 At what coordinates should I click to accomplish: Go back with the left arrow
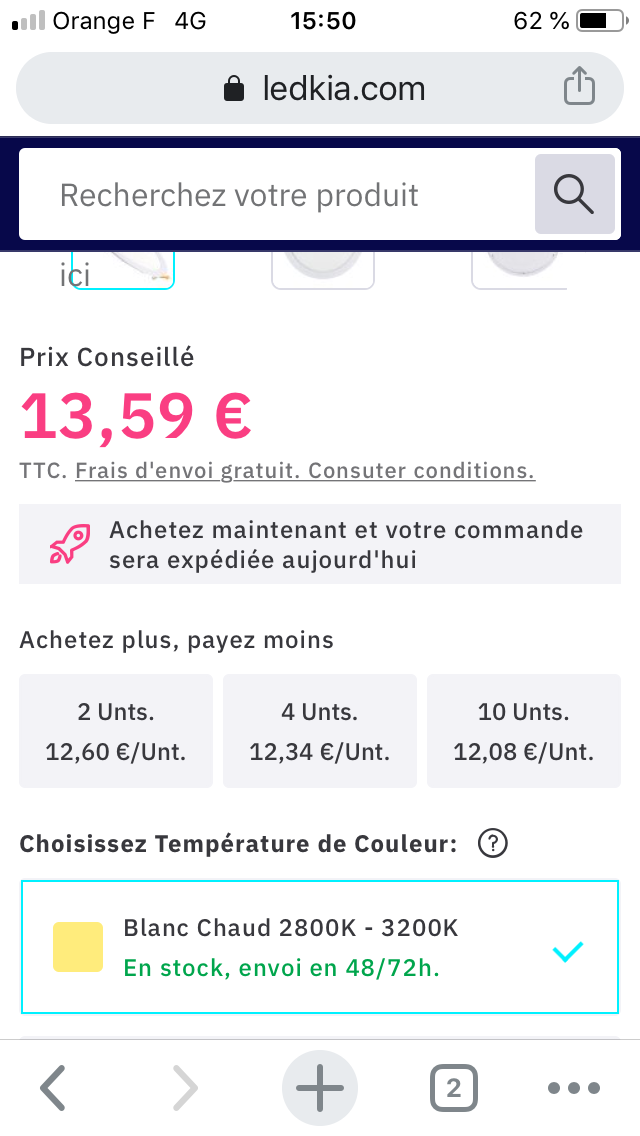(52, 1088)
